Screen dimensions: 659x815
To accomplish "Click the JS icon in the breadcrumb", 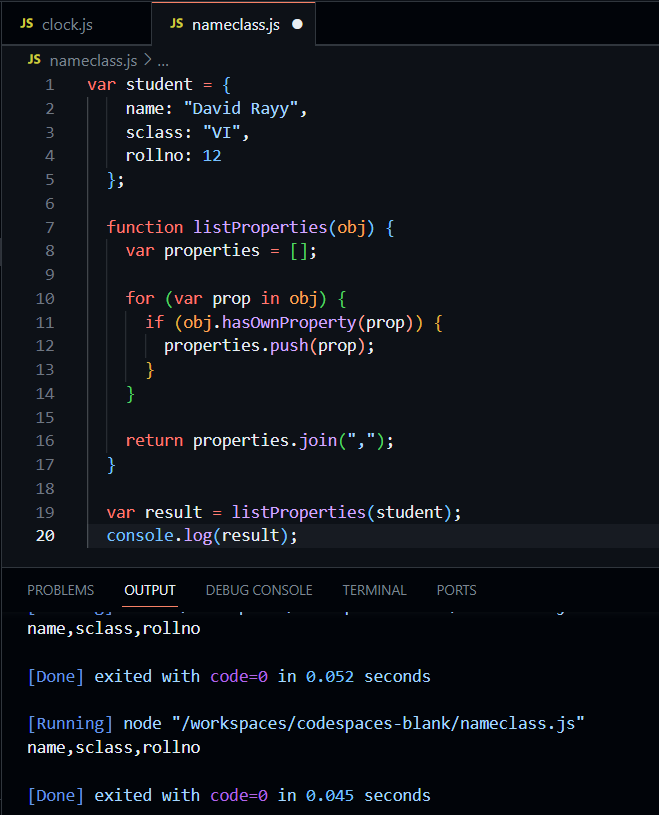I will 34,60.
